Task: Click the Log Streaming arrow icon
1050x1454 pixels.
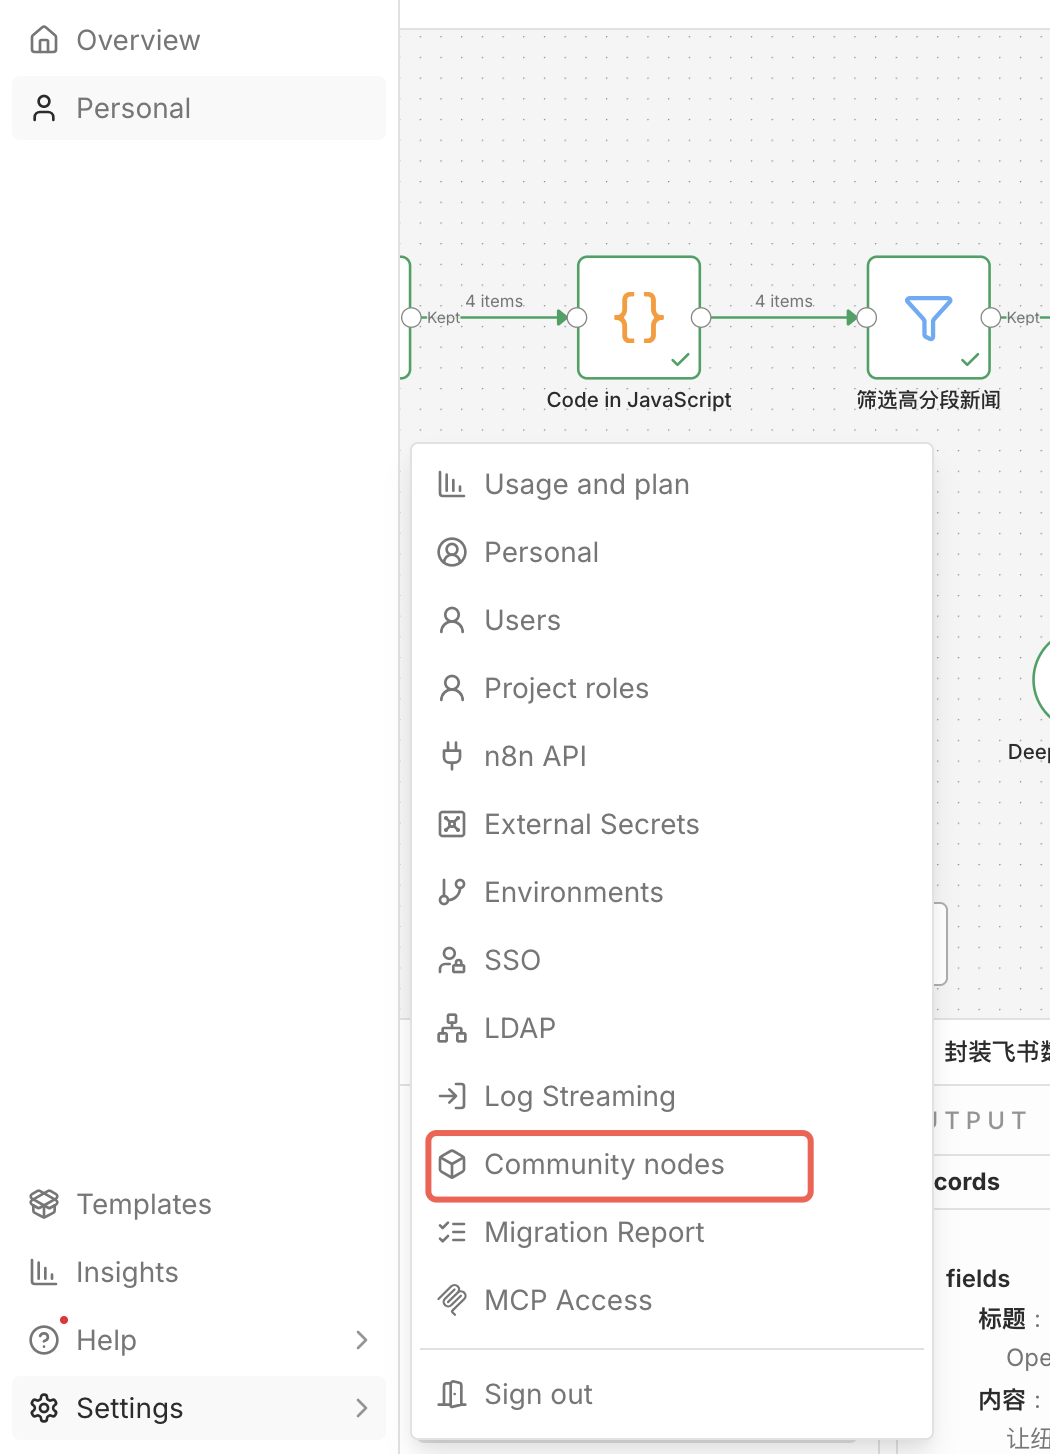Action: pos(452,1095)
